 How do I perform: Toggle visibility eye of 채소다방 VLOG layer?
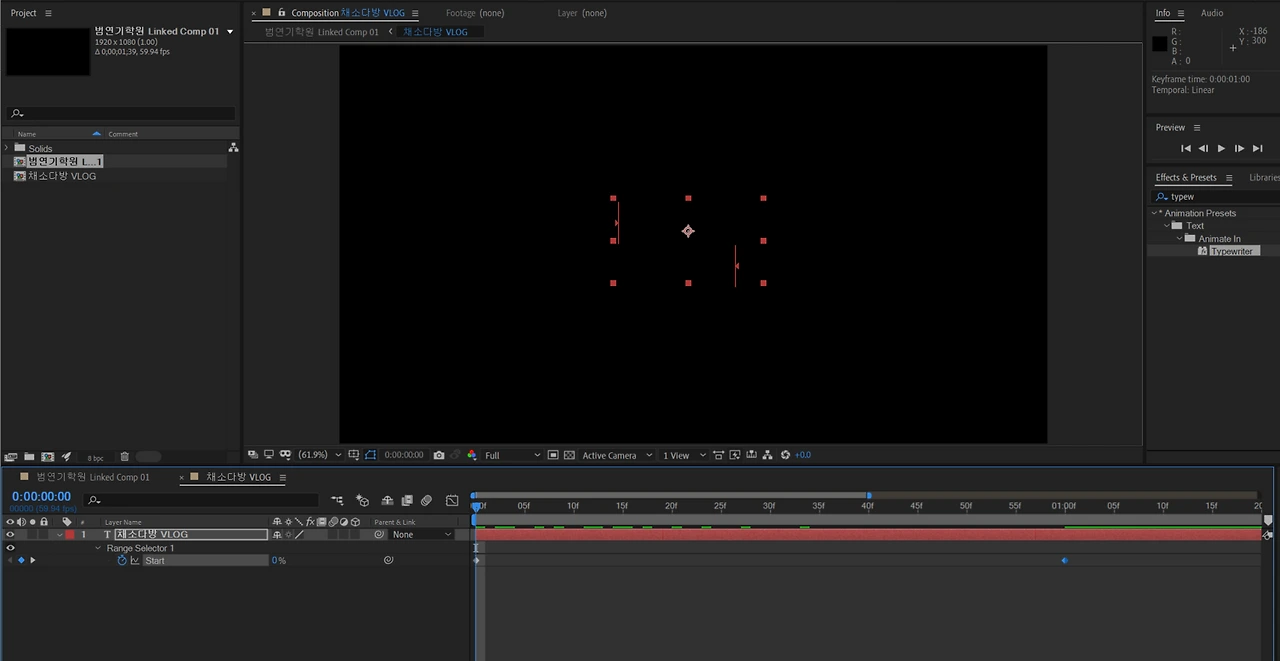click(10, 534)
